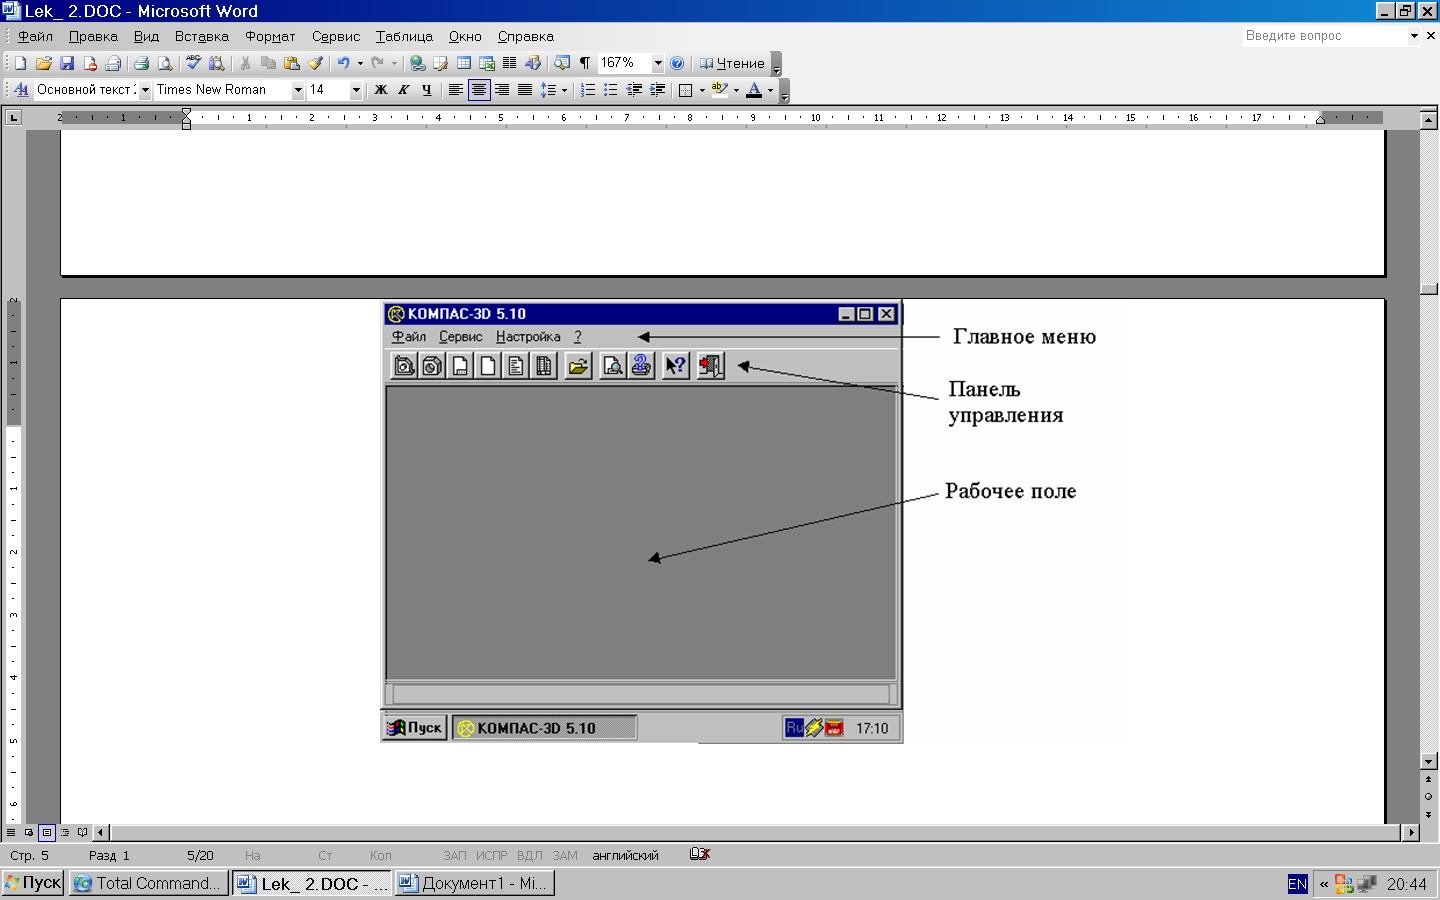The image size is (1440, 900).
Task: Align text to the right
Action: [502, 90]
